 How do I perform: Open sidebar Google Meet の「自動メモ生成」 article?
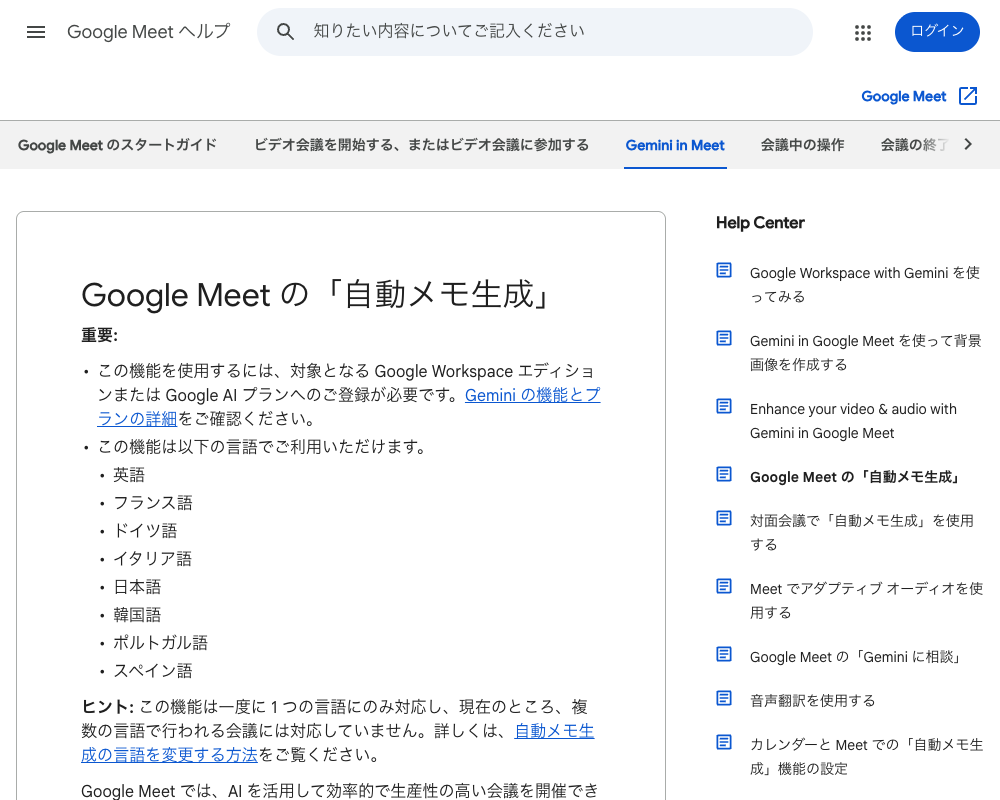coord(855,477)
